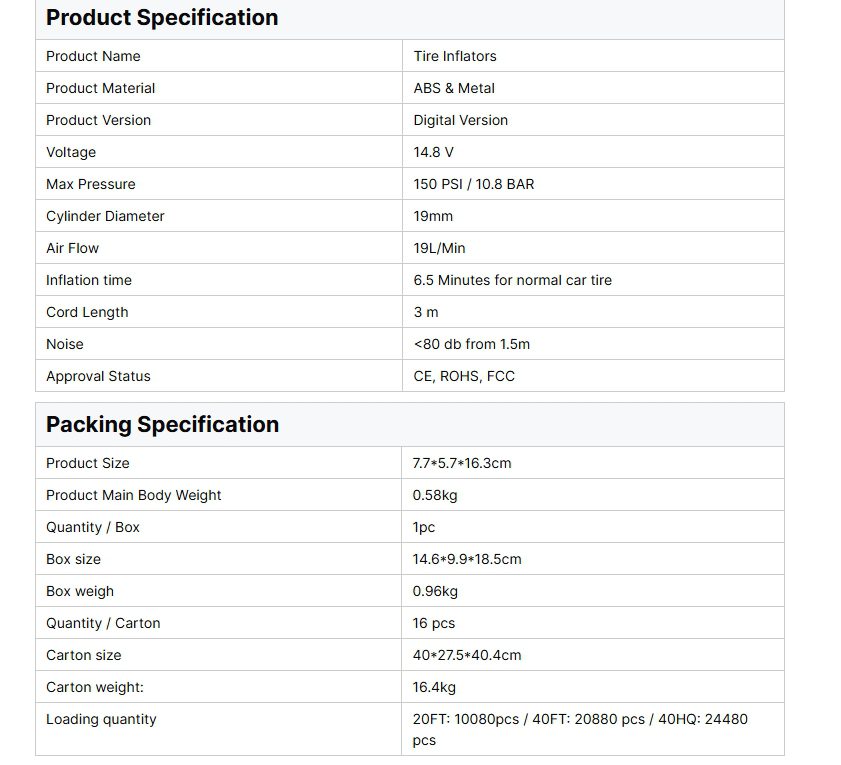
Task: Select the 14.6*9.9*18.5cm box size value
Action: (x=467, y=559)
